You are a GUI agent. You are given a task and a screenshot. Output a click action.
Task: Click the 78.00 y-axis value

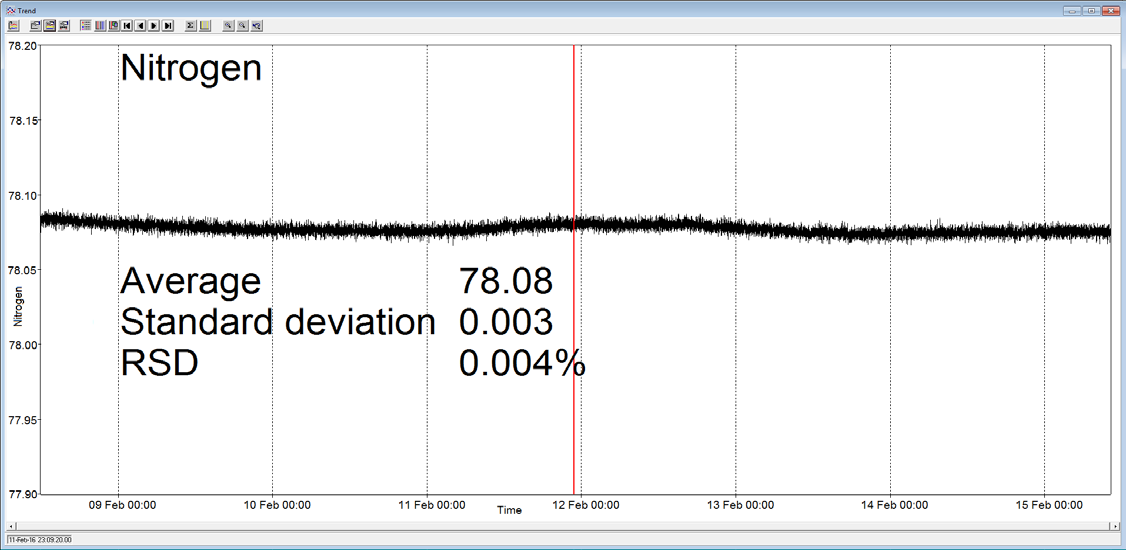[x=22, y=344]
